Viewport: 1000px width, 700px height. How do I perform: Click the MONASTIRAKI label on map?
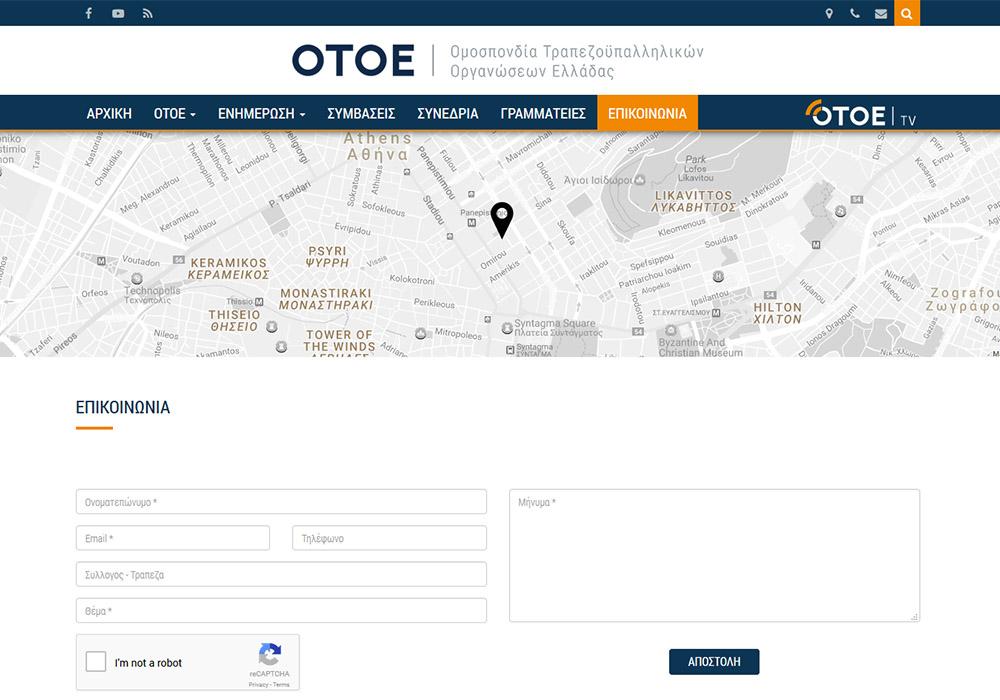326,299
